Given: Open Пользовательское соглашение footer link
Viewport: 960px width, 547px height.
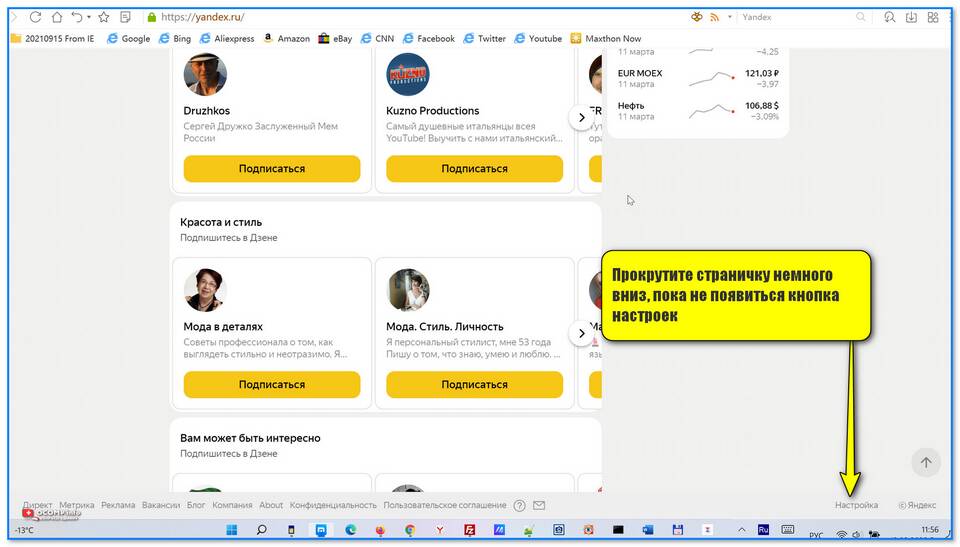Looking at the screenshot, I should pos(445,505).
